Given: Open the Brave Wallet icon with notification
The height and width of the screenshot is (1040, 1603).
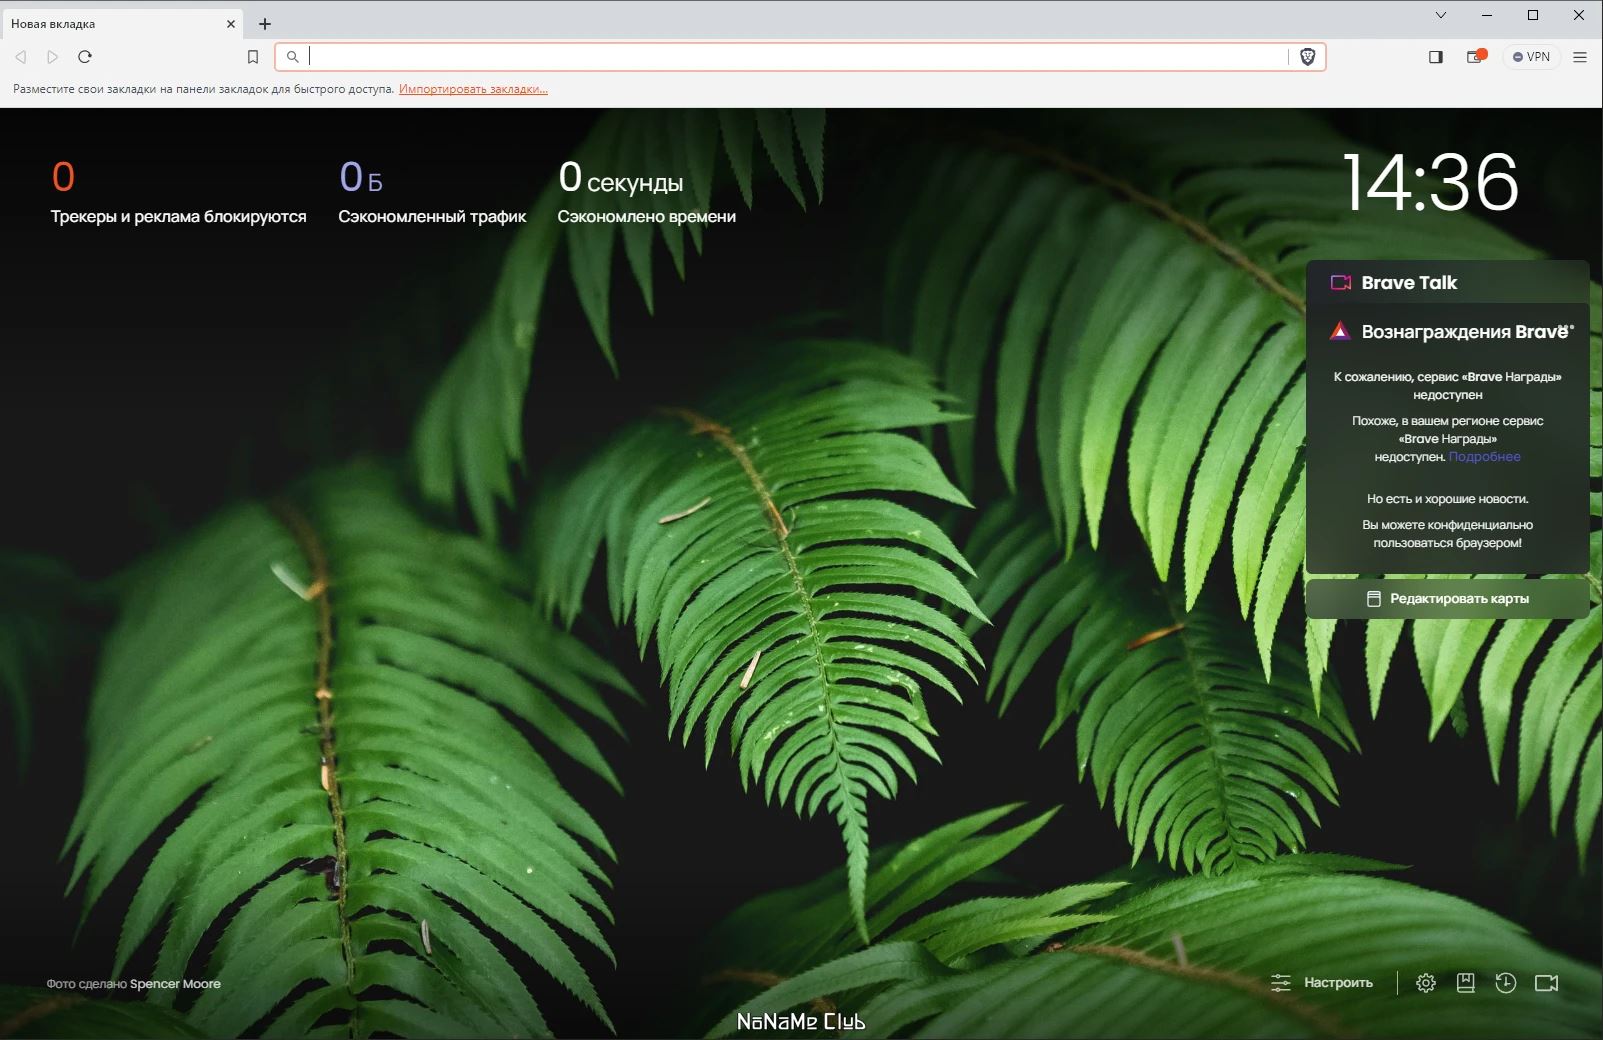Looking at the screenshot, I should [1476, 57].
